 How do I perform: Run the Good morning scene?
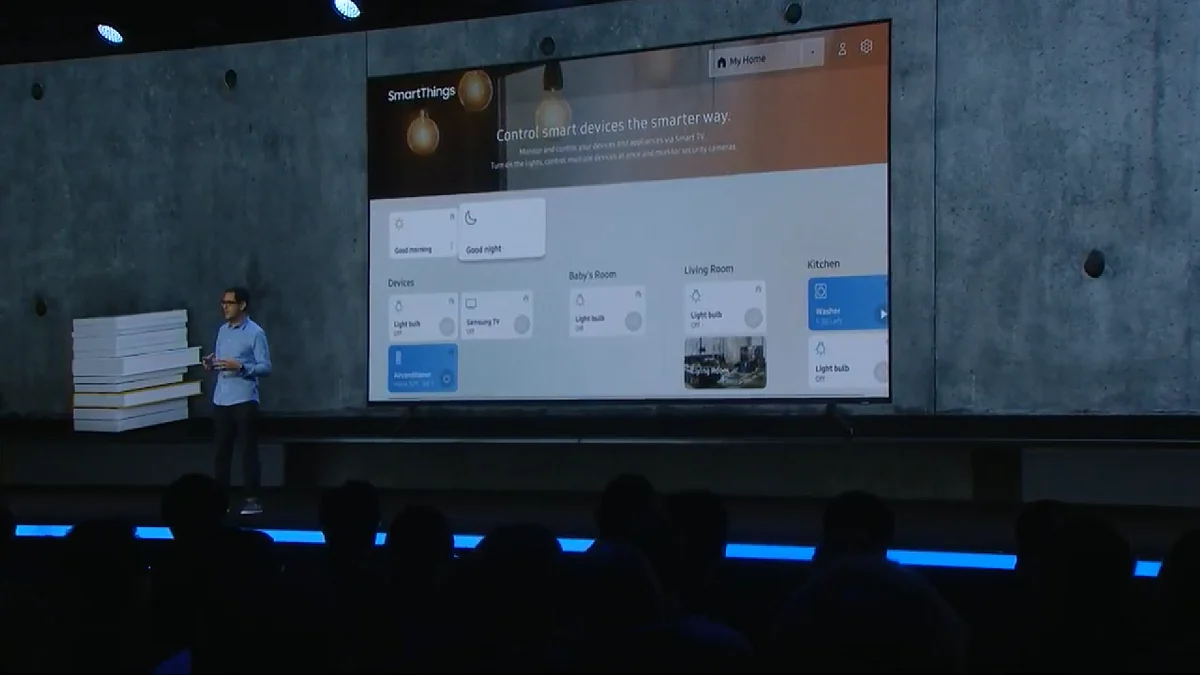[423, 234]
